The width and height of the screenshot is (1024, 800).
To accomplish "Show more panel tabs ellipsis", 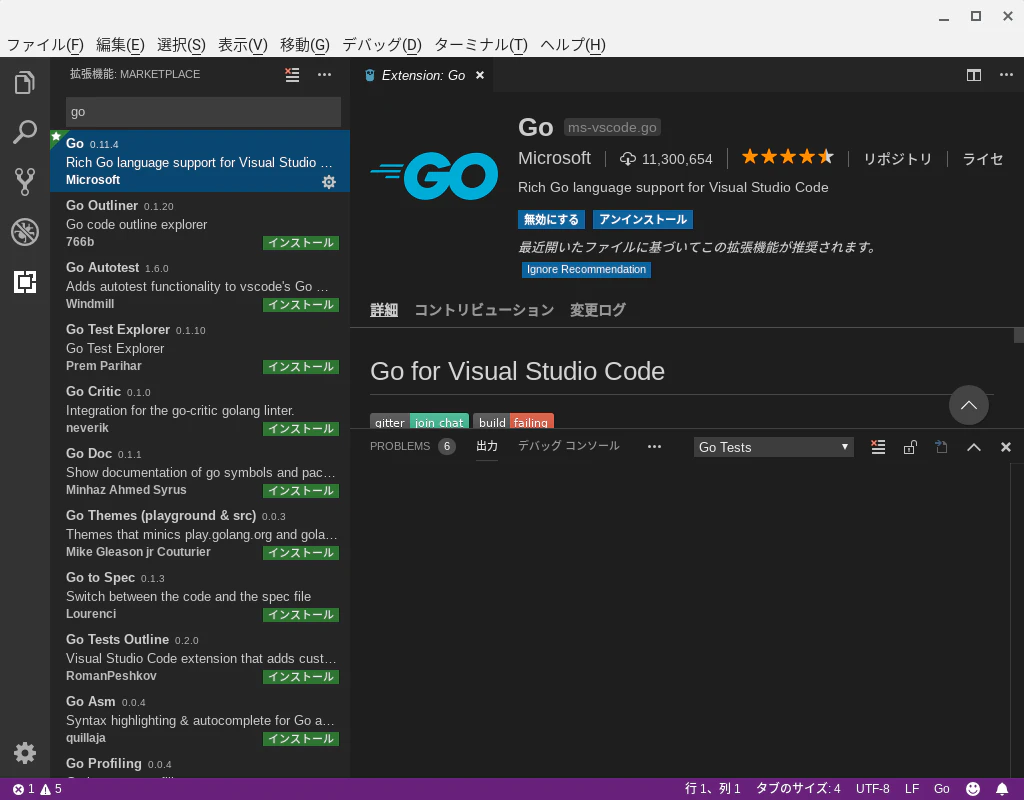I will click(654, 447).
